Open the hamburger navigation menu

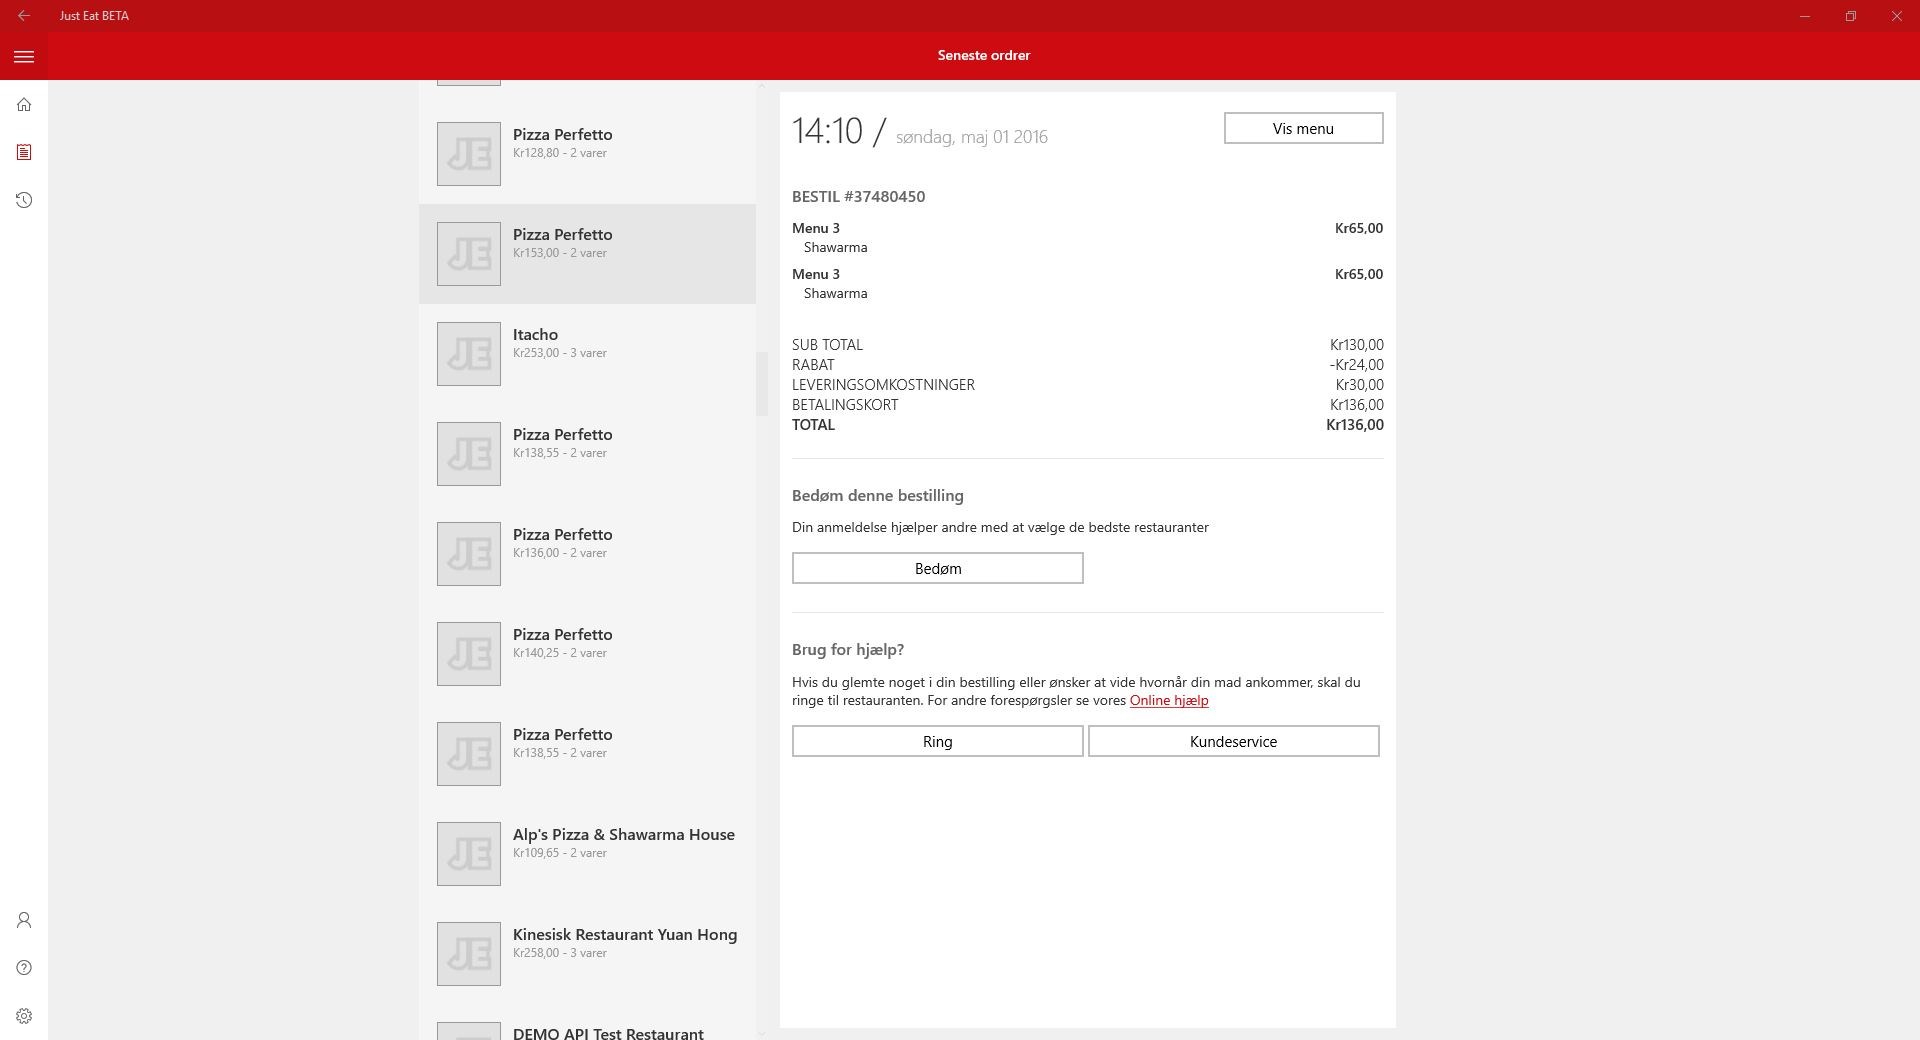tap(24, 57)
